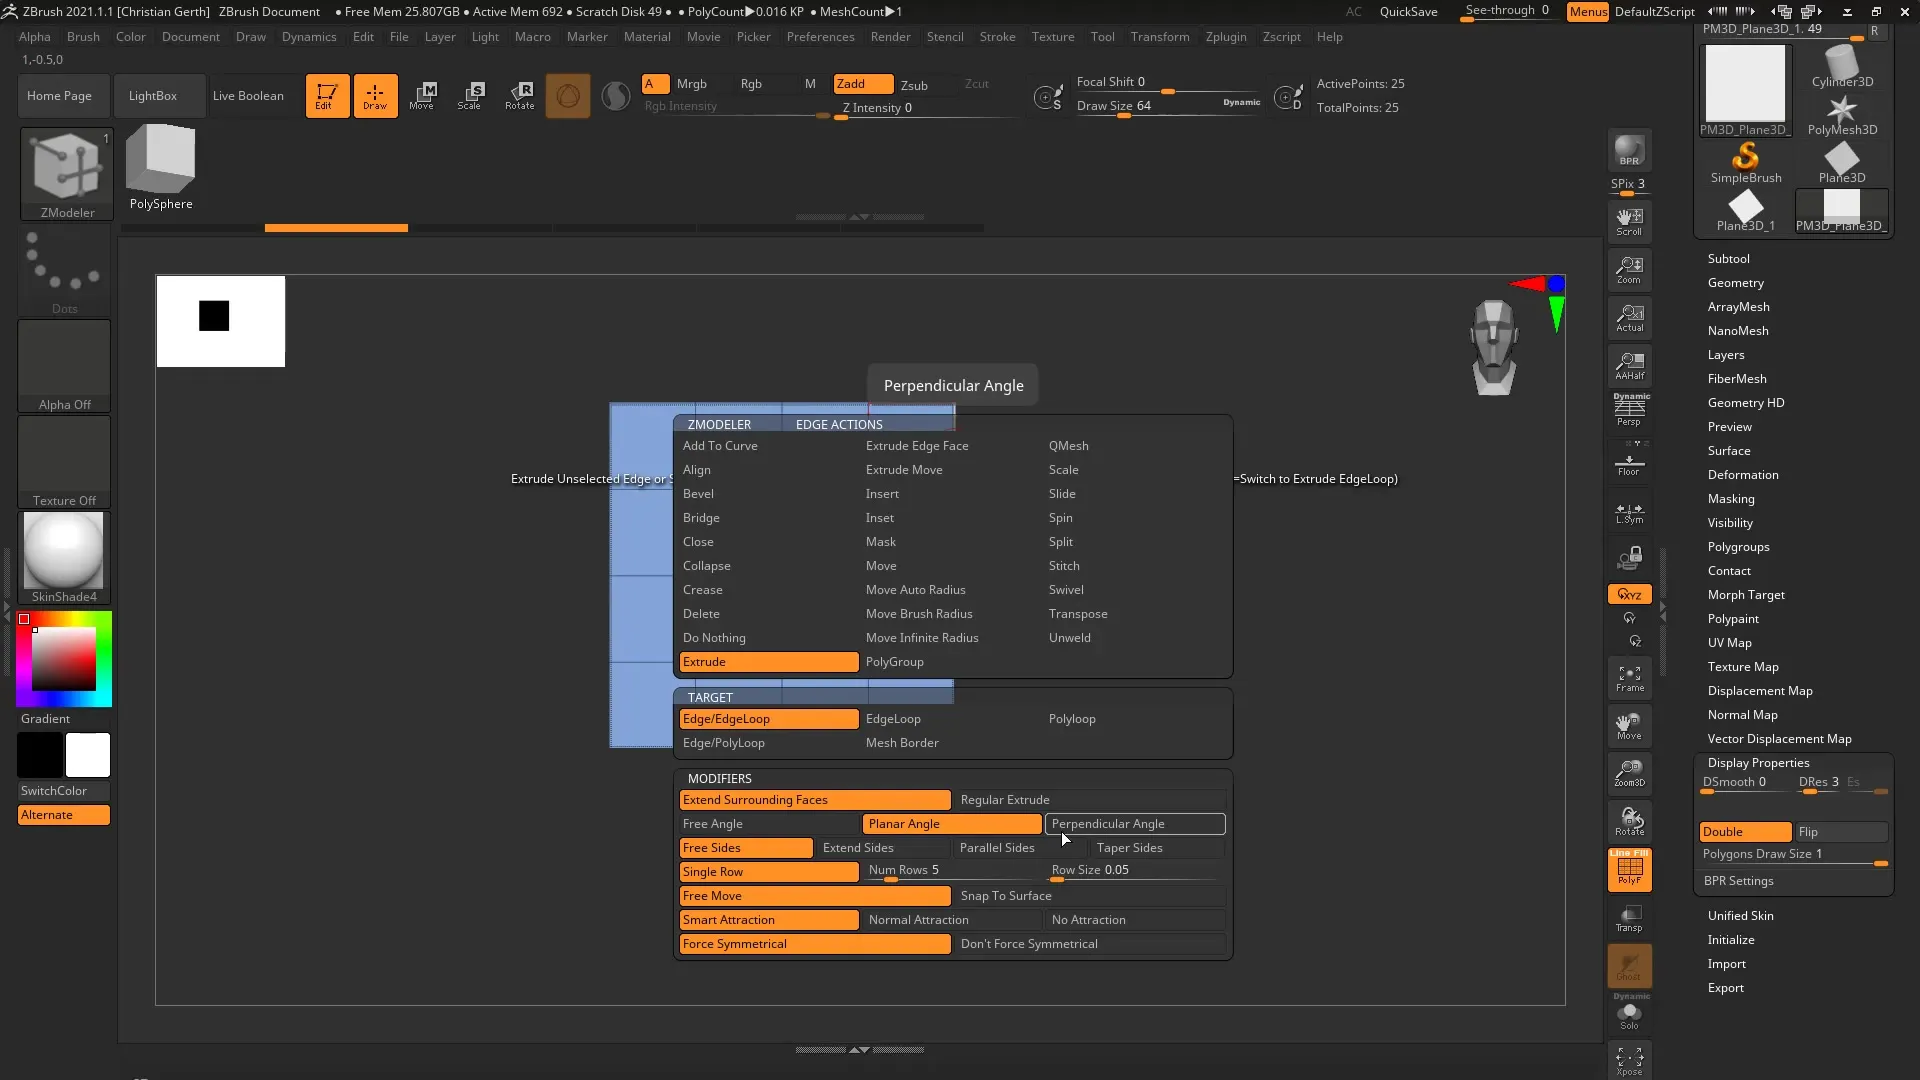Click the Scroll canvas icon
1920x1080 pixels.
tap(1629, 222)
